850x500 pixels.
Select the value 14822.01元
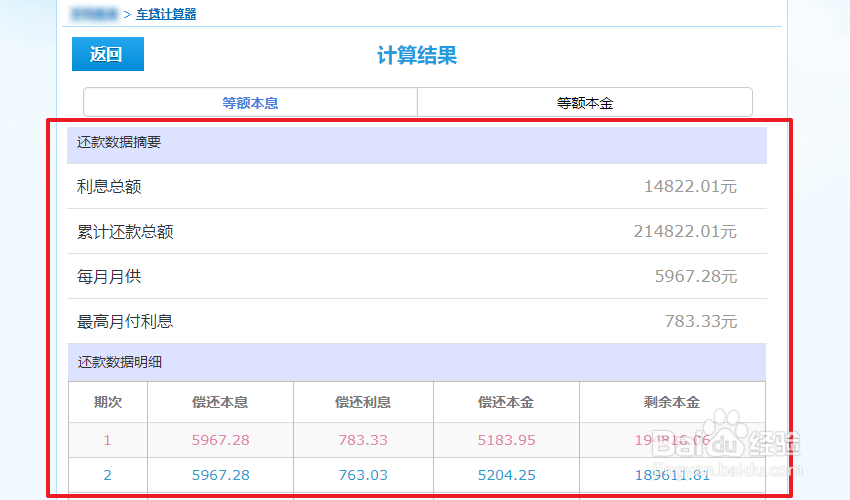coord(690,187)
